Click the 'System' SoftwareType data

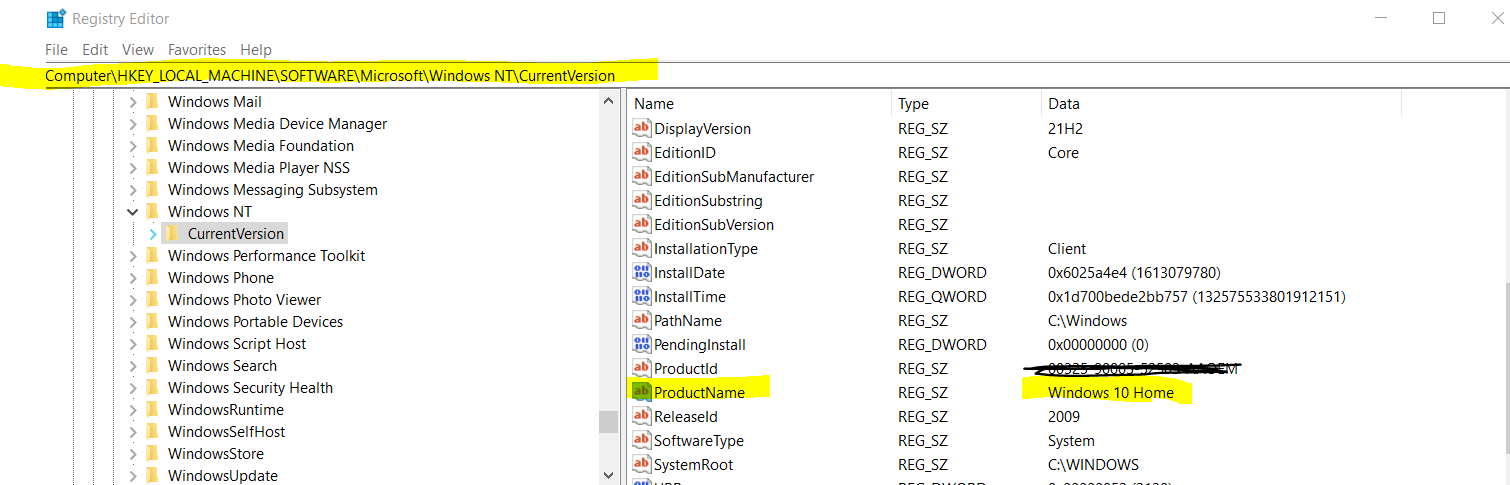pyautogui.click(x=1071, y=440)
